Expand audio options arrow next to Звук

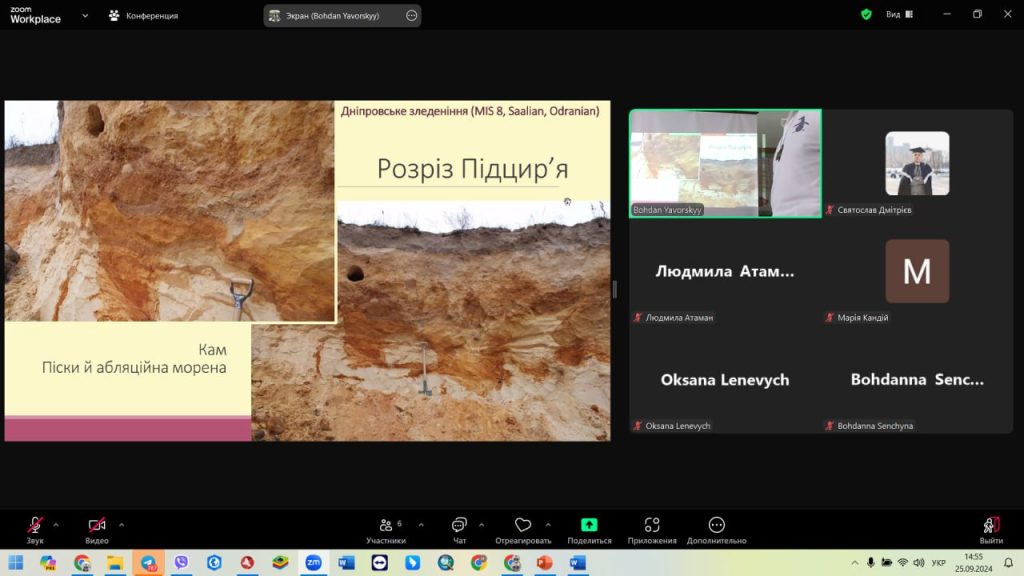[56, 524]
